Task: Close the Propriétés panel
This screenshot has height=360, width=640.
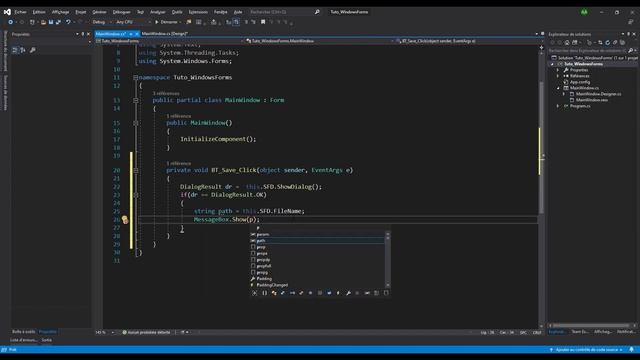Action: (88, 34)
